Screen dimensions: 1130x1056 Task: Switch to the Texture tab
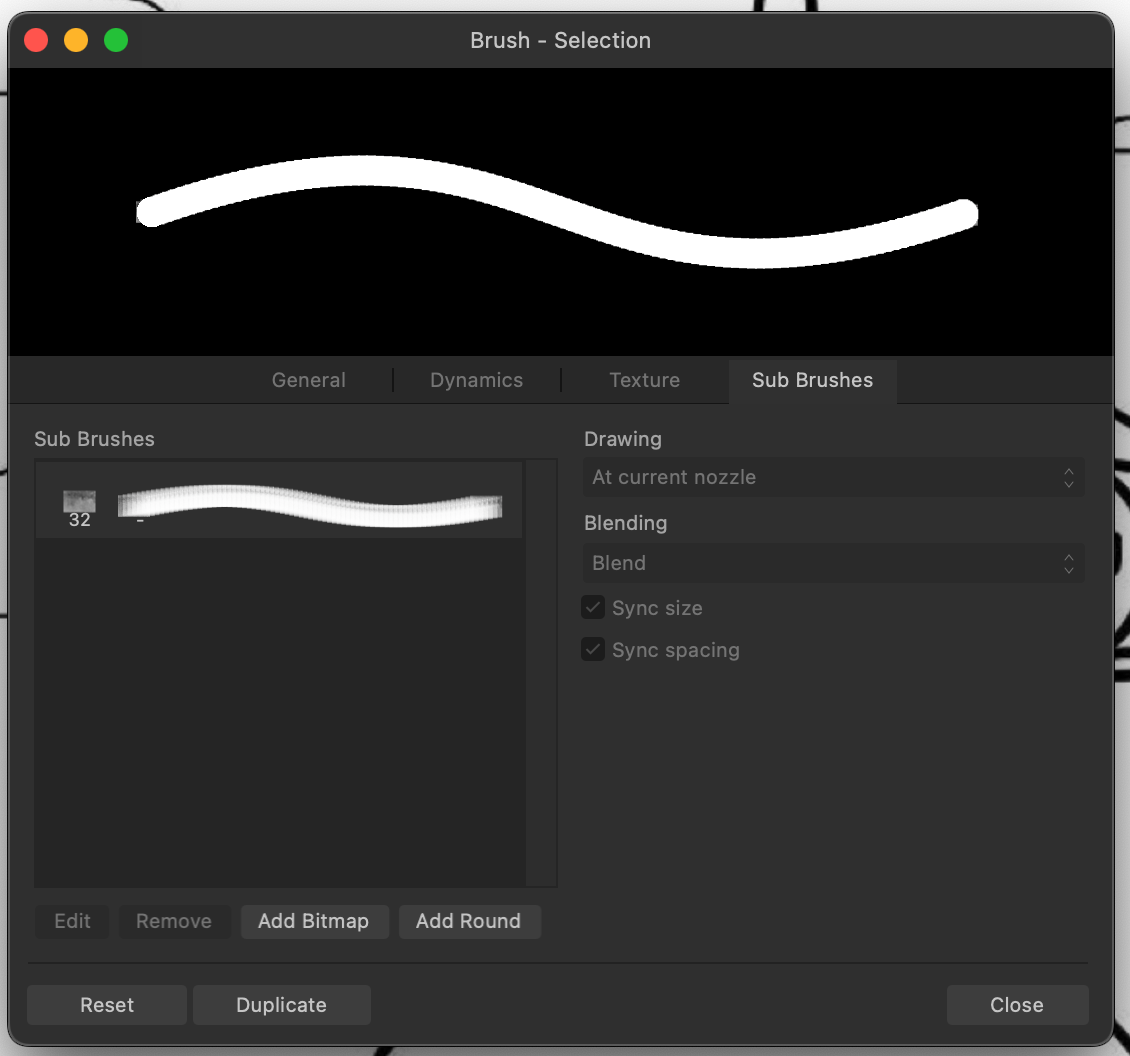point(644,380)
